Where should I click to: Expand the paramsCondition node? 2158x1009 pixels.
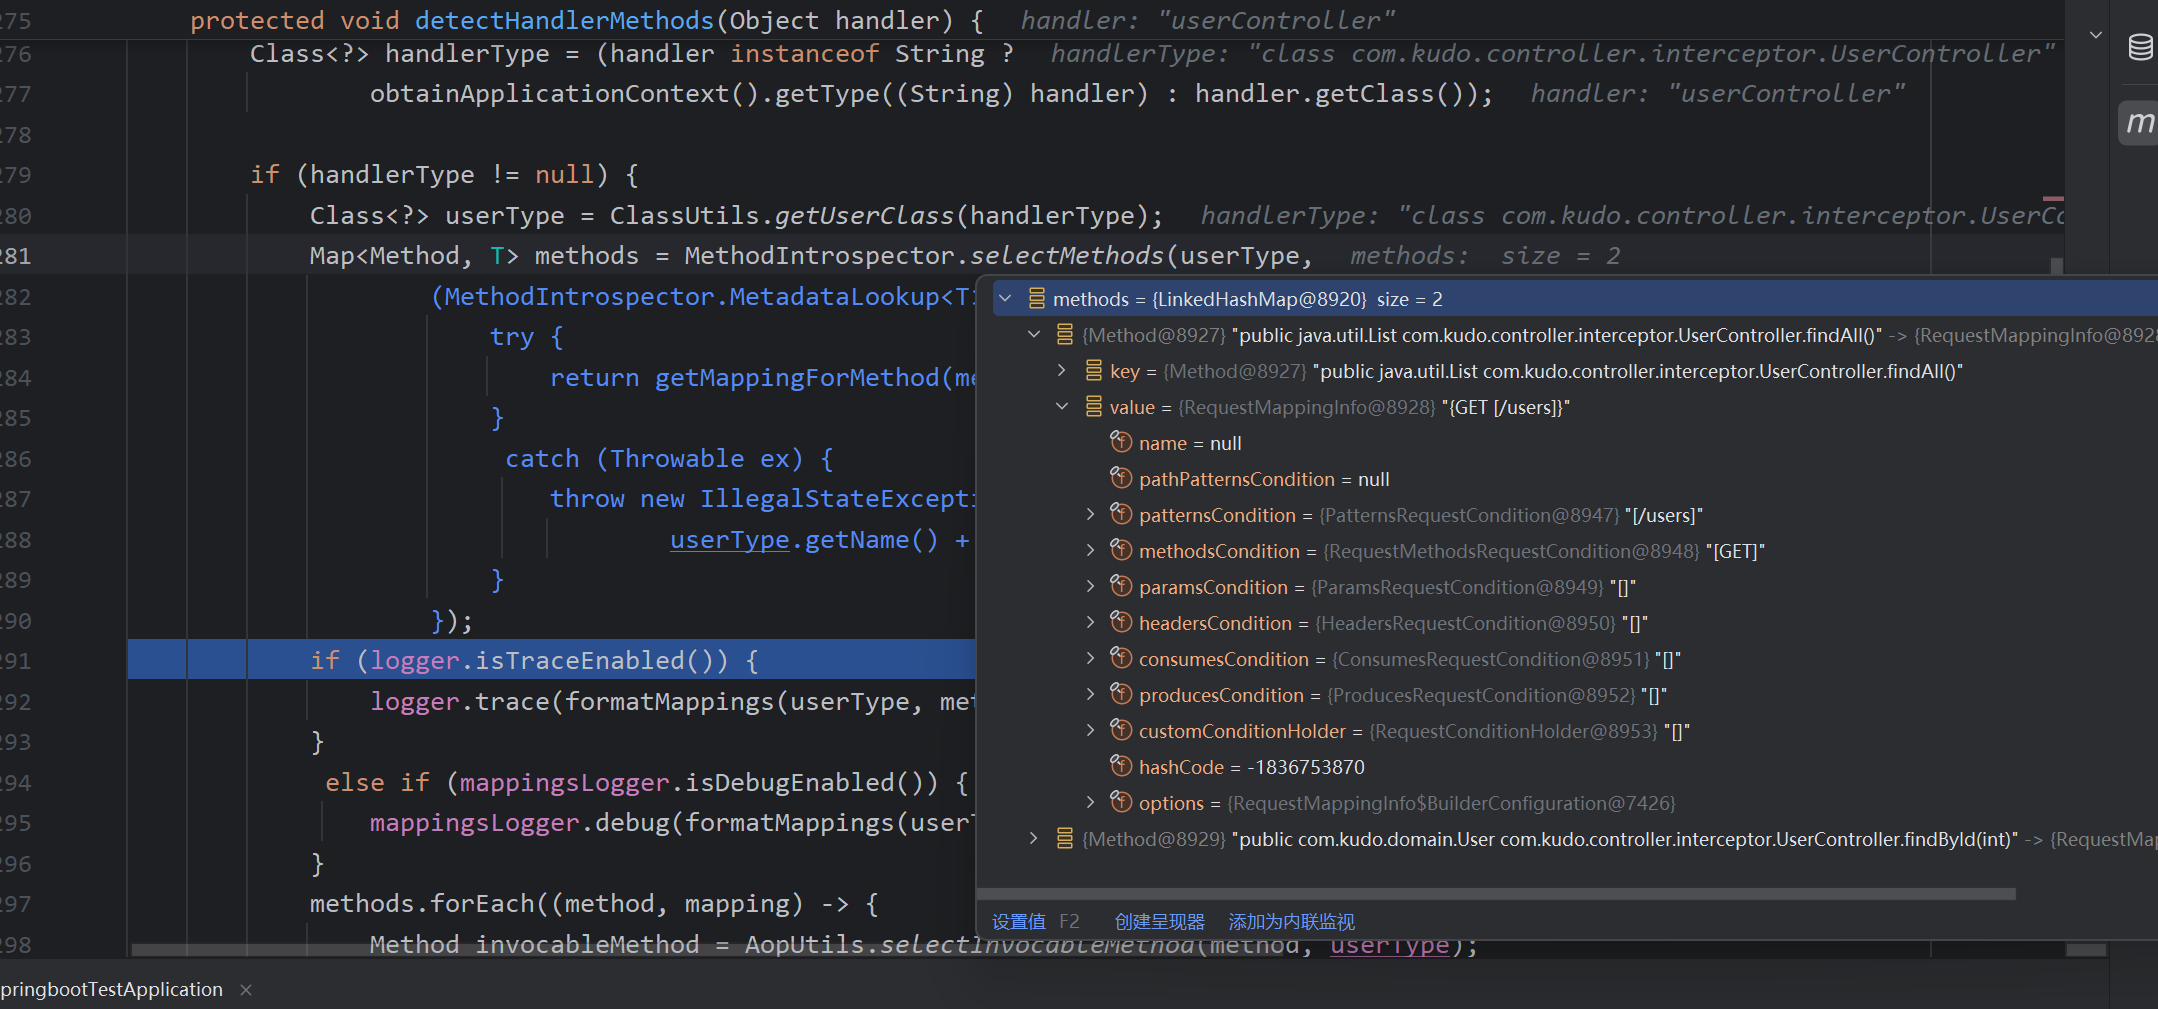point(1090,586)
